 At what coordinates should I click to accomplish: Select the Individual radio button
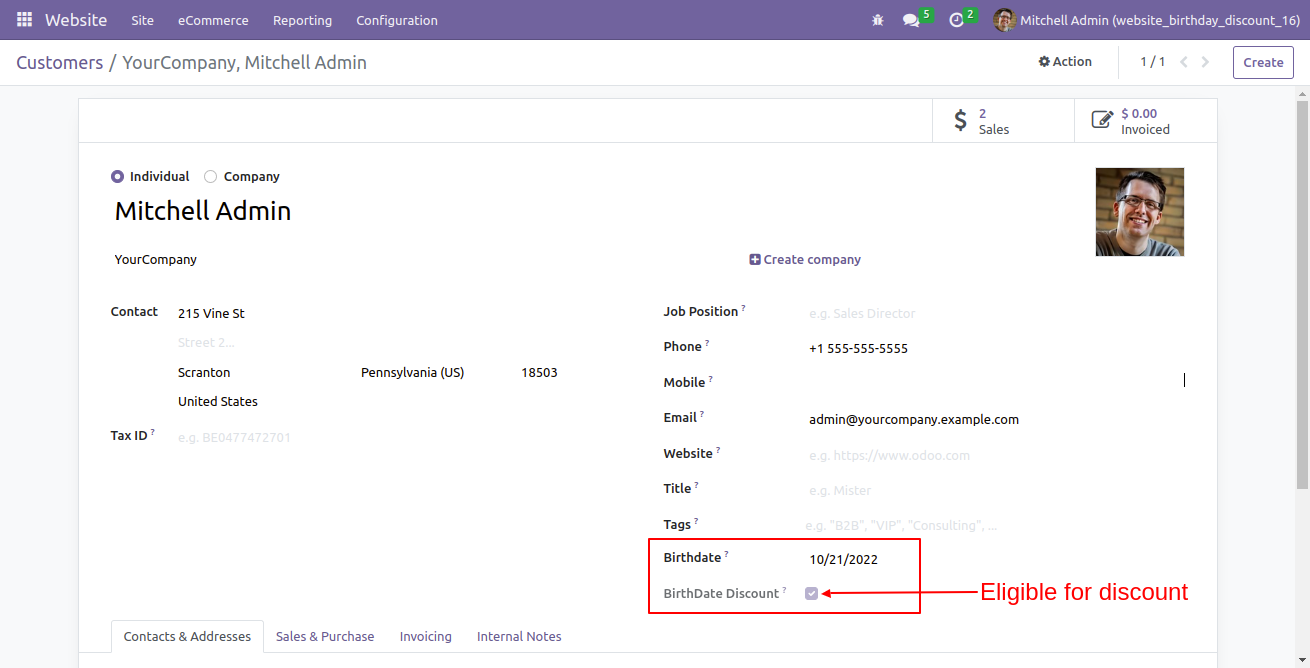pyautogui.click(x=118, y=177)
